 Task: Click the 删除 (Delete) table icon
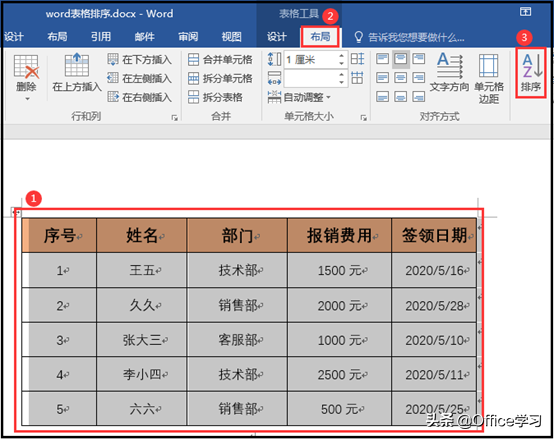click(26, 66)
